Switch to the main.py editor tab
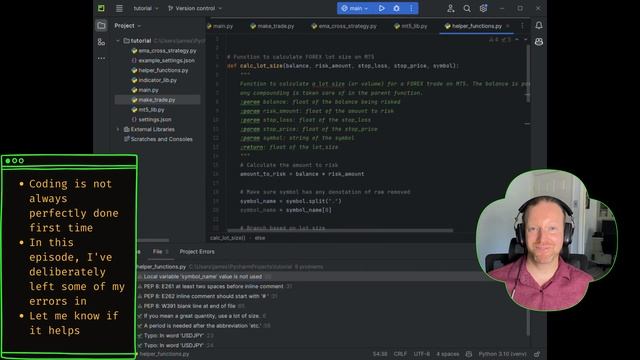The height and width of the screenshot is (360, 640). click(220, 26)
